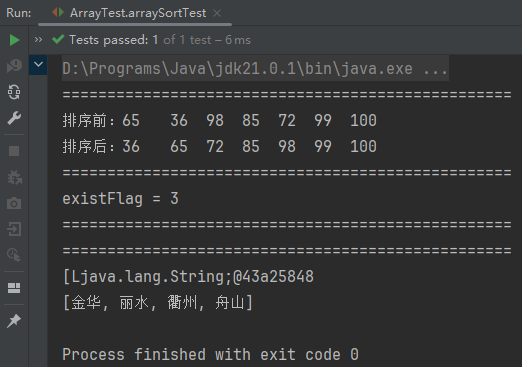Click Rerun Failed Tests icon
522x367 pixels.
point(14,66)
